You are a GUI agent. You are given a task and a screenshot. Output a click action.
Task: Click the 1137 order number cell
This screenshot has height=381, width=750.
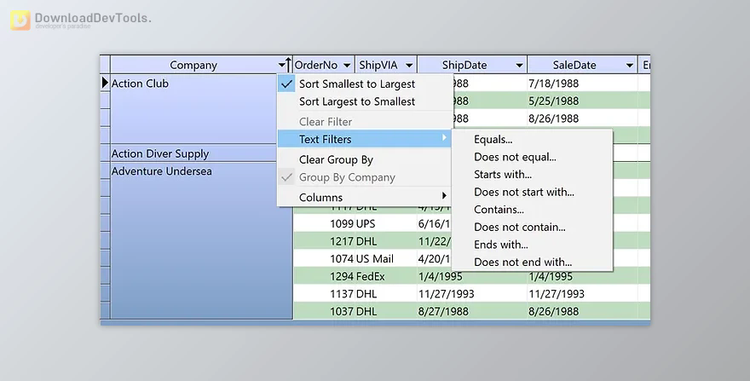(x=324, y=294)
